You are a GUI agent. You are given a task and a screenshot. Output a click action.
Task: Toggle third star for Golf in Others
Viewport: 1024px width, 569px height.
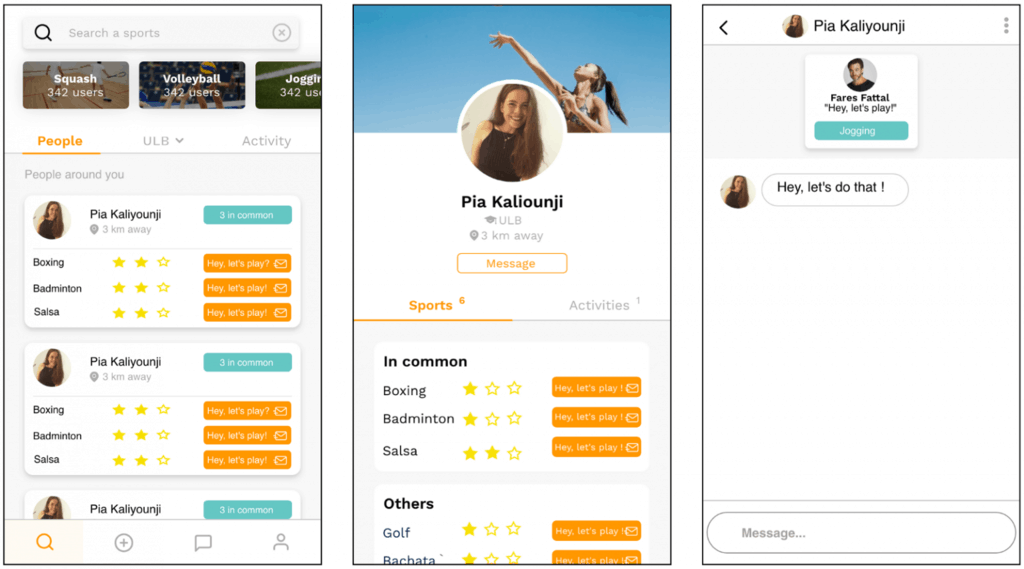[x=514, y=528]
